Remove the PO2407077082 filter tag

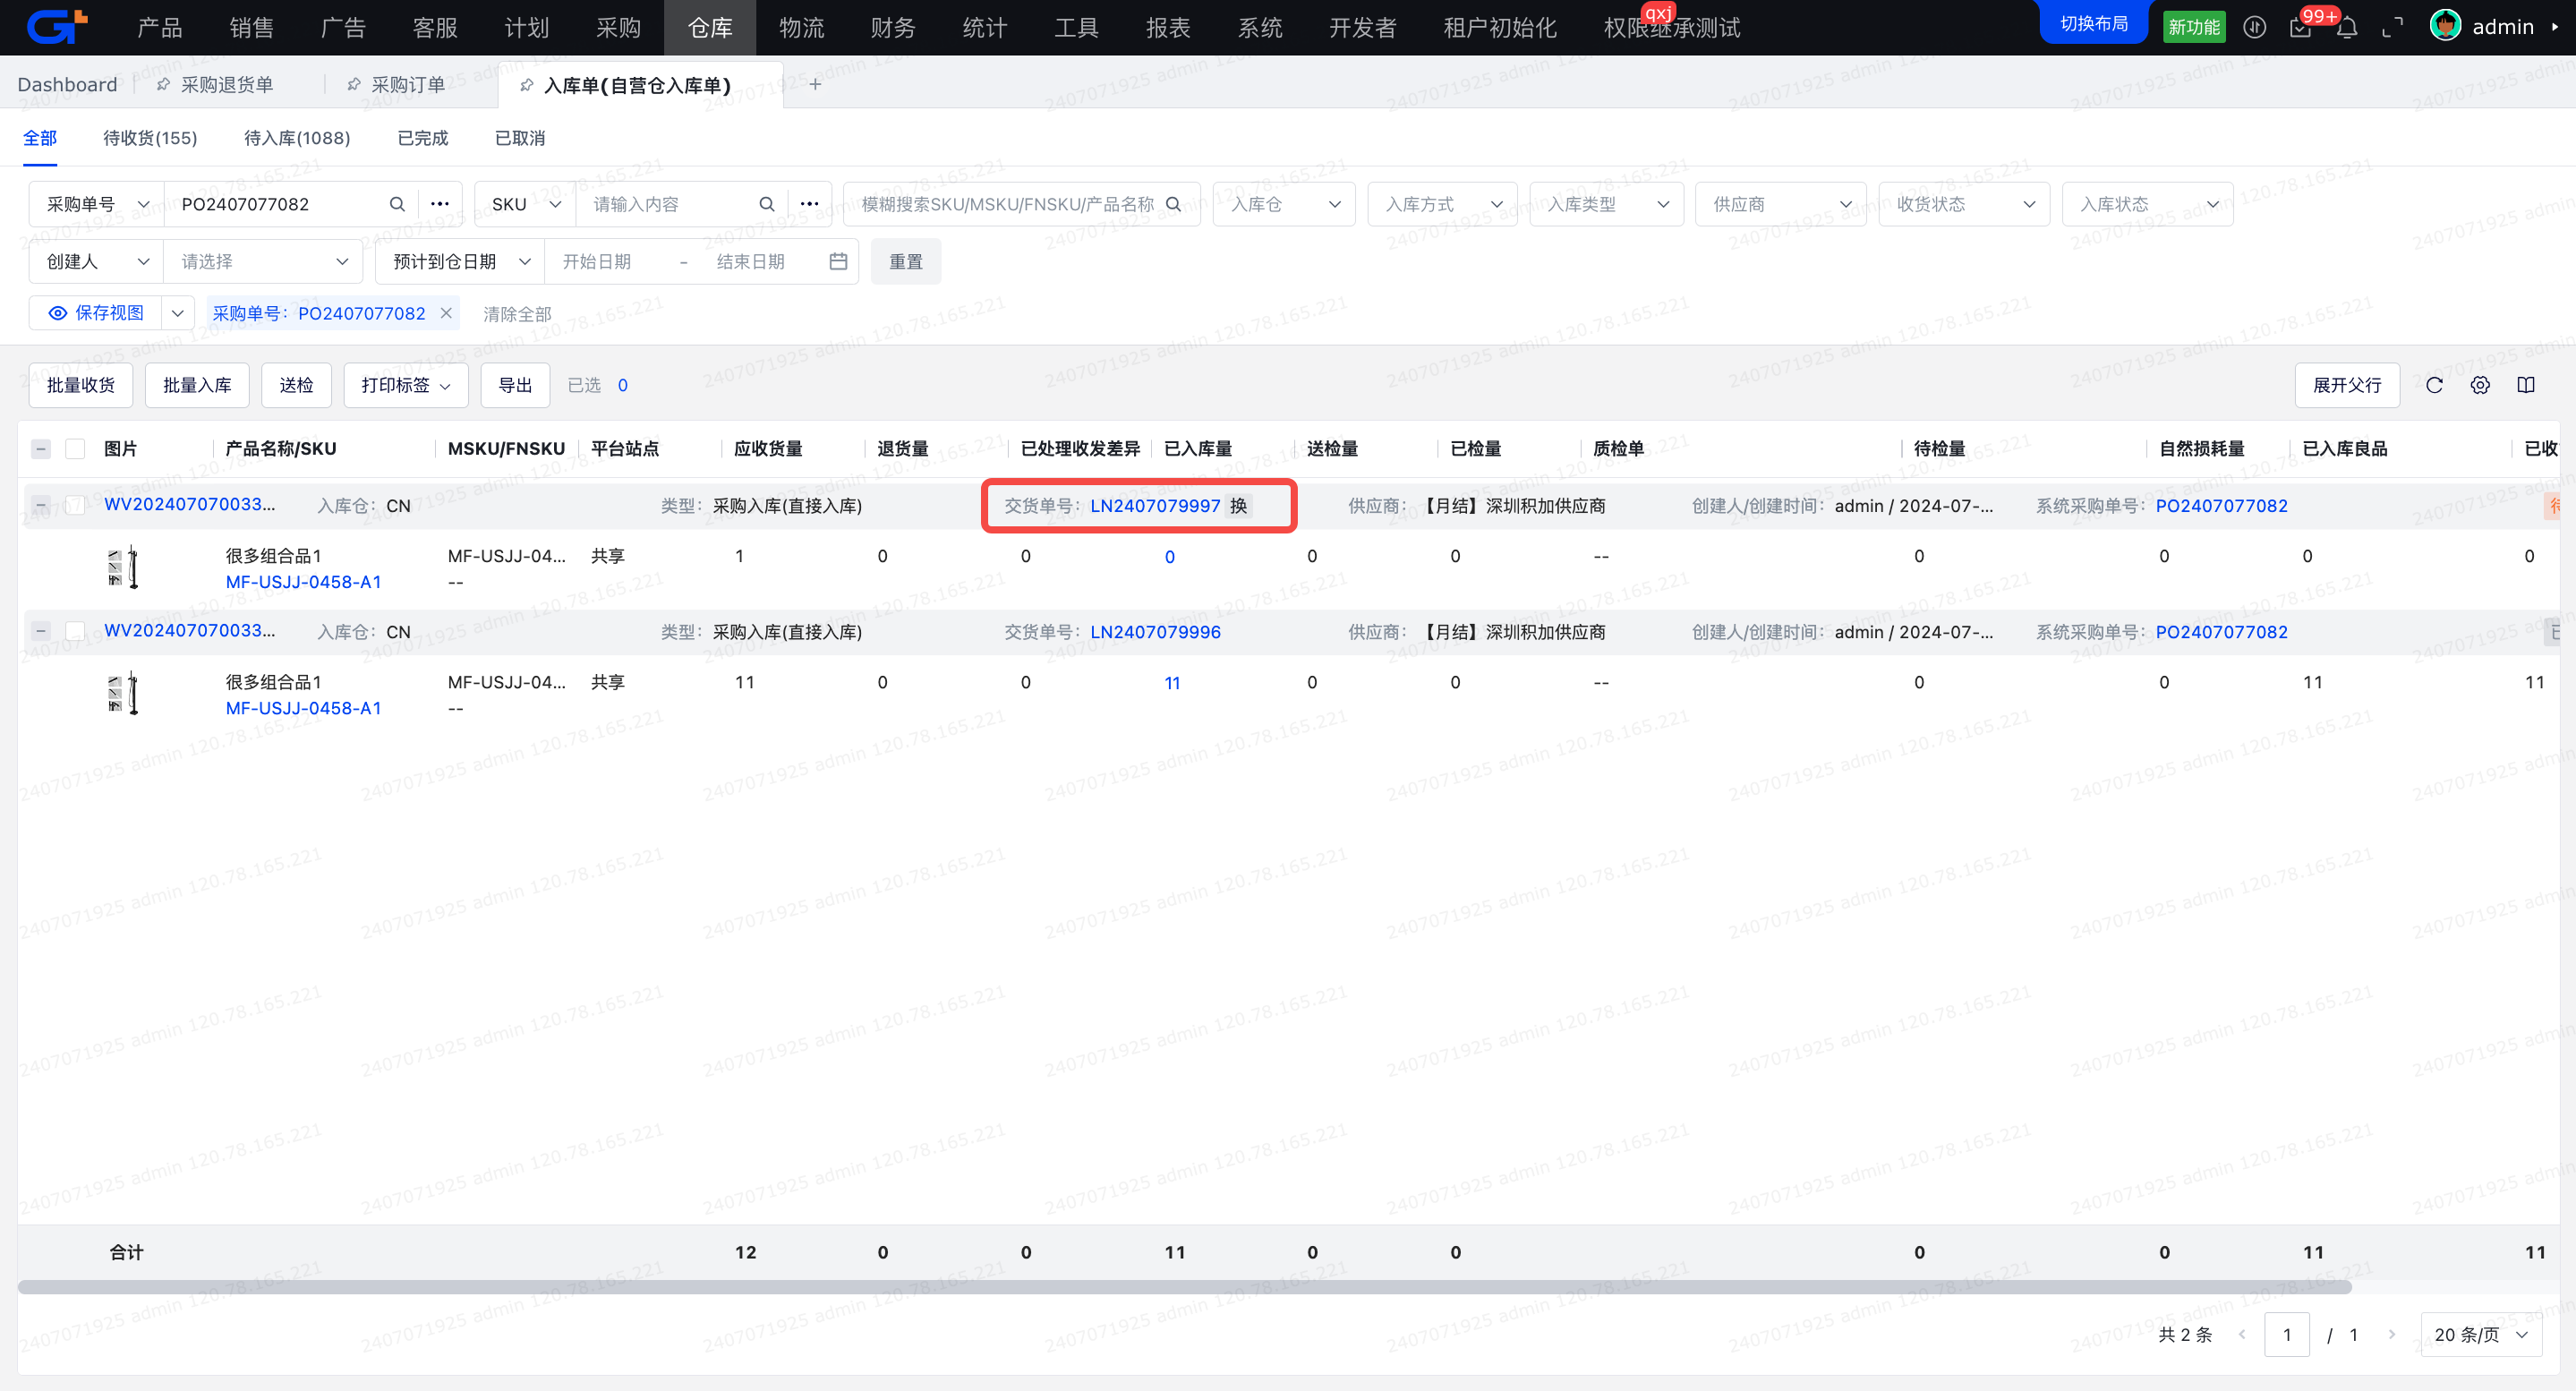pyautogui.click(x=447, y=313)
